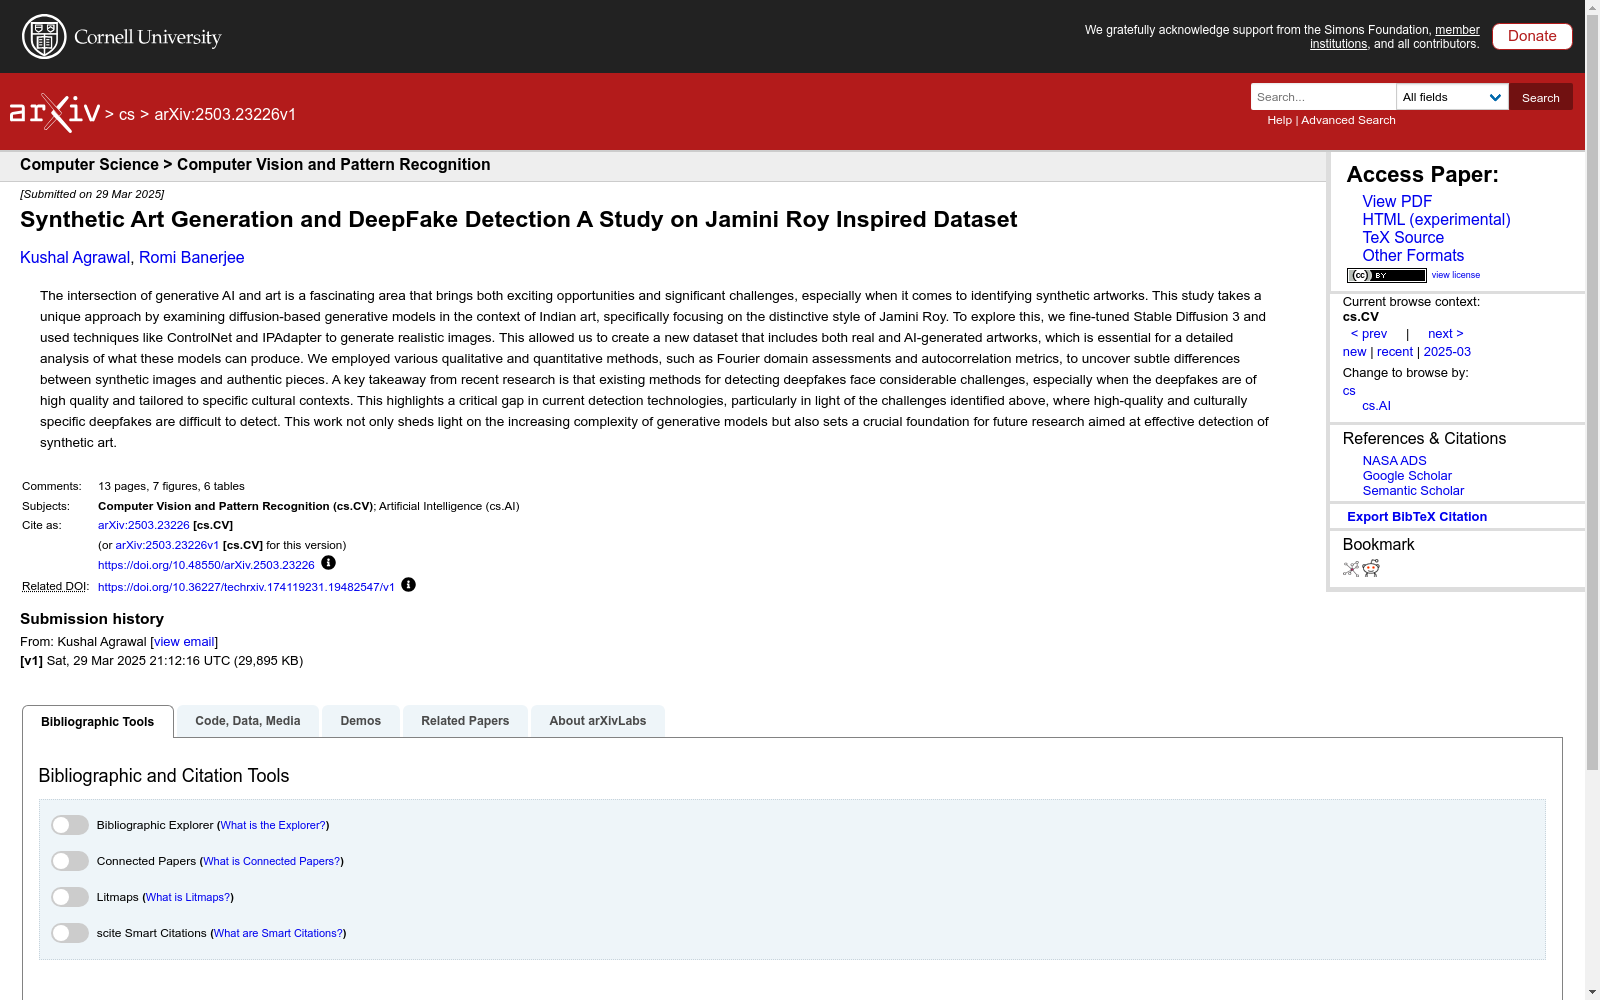Open the arXiv home logo

click(x=55, y=113)
